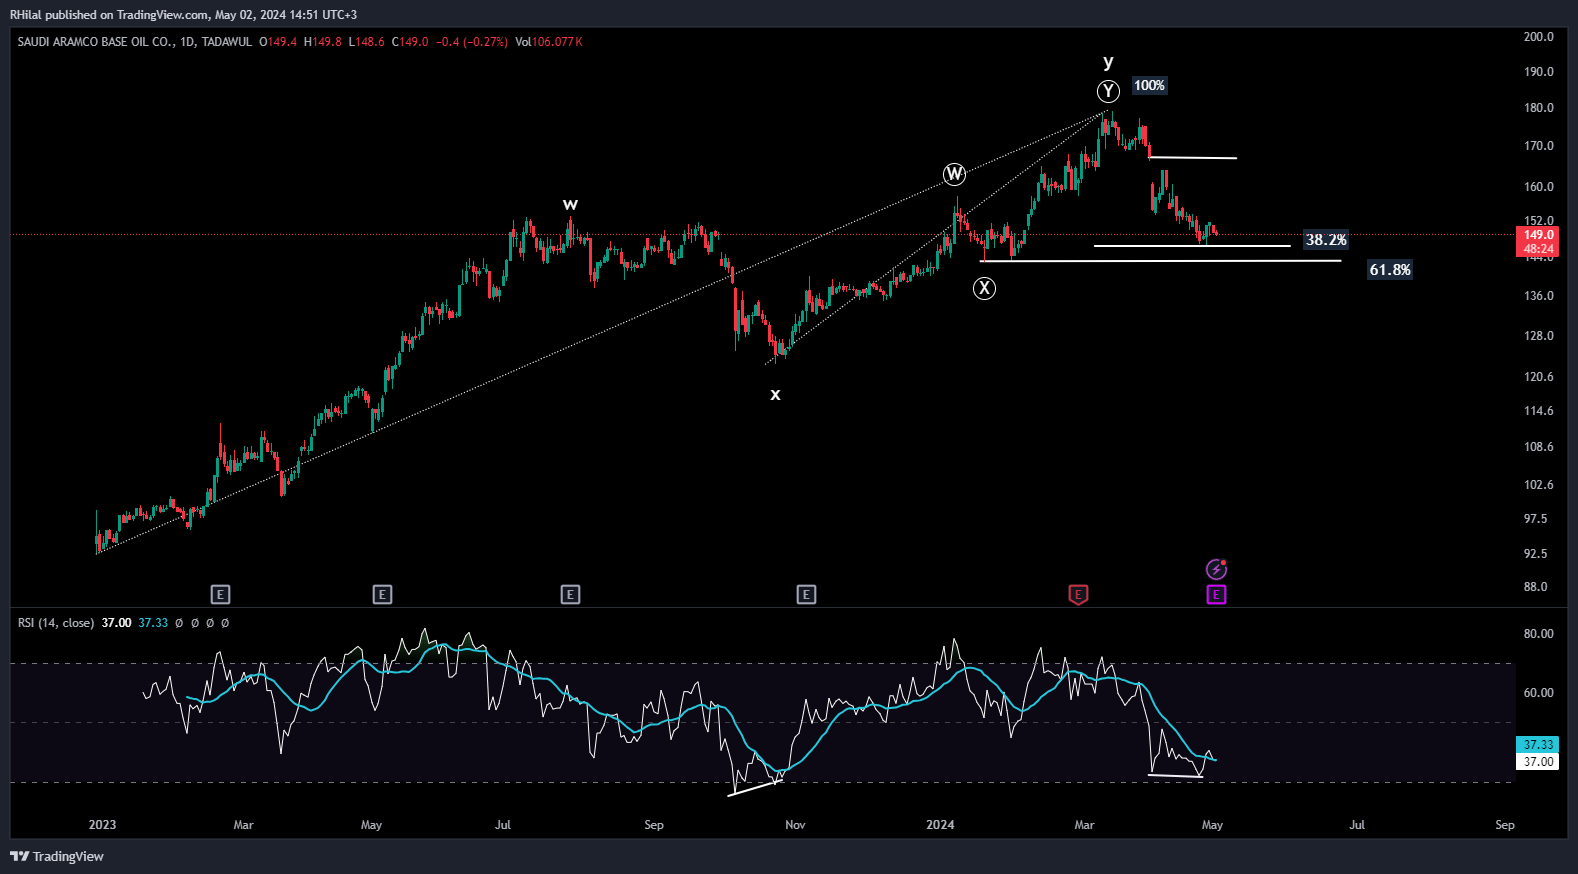Click the lowercase w wave label
The image size is (1578, 874).
click(x=570, y=204)
